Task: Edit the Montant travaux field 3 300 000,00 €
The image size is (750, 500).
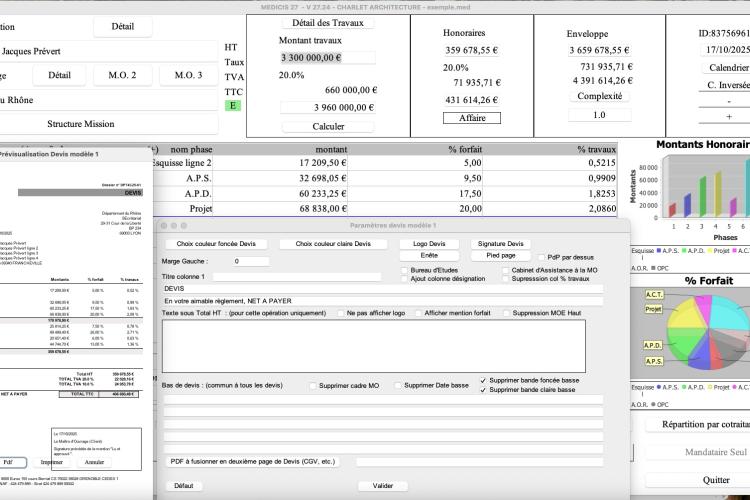Action: (328, 58)
